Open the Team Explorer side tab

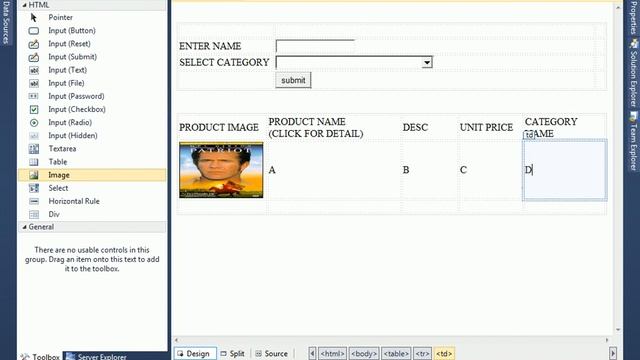tap(633, 141)
